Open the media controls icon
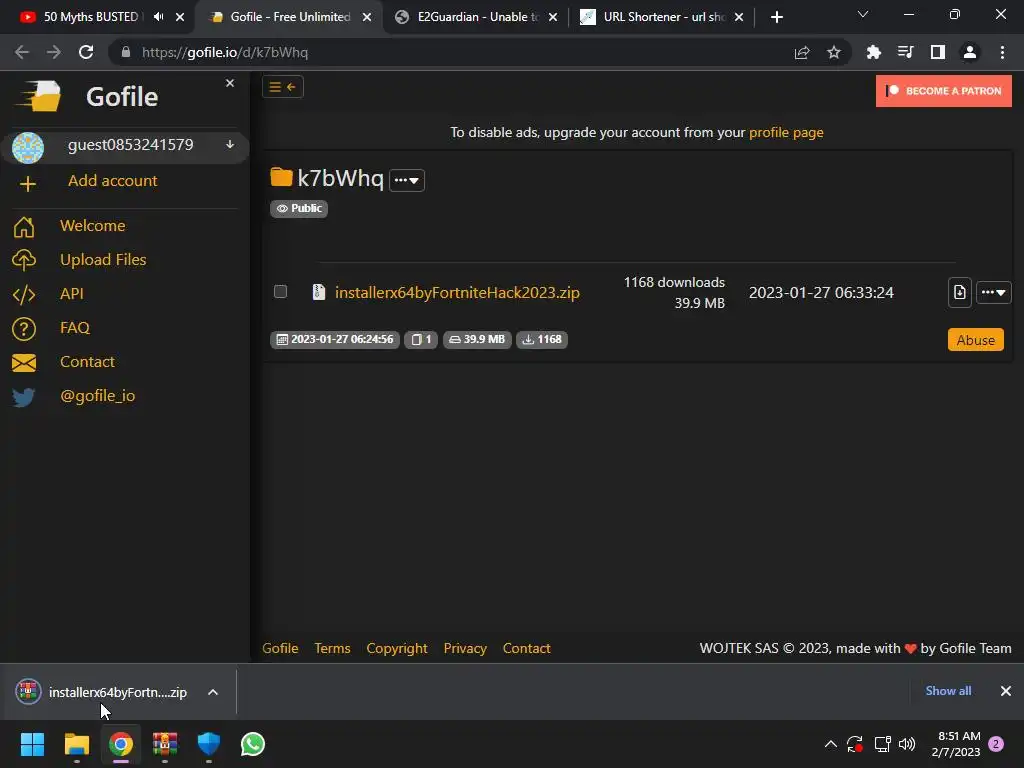 tap(905, 52)
